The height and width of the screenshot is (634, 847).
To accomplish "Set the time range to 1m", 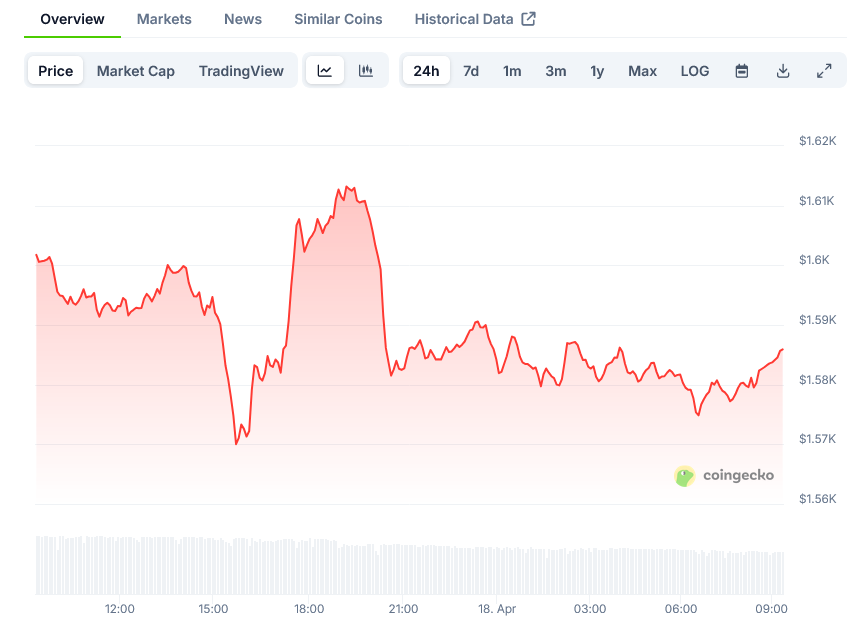I will tap(512, 71).
